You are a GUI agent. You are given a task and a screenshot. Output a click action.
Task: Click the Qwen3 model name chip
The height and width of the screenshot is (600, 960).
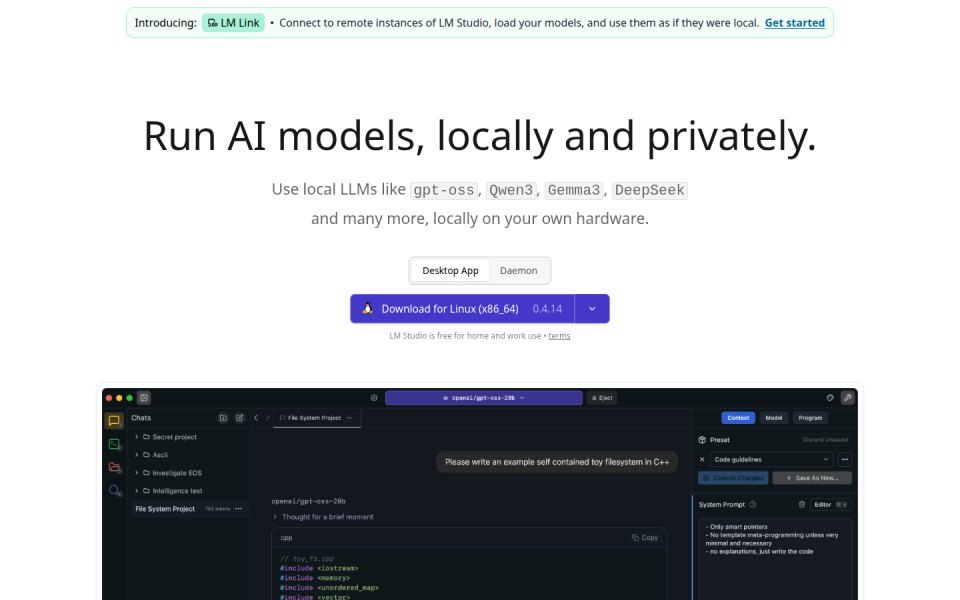point(511,190)
